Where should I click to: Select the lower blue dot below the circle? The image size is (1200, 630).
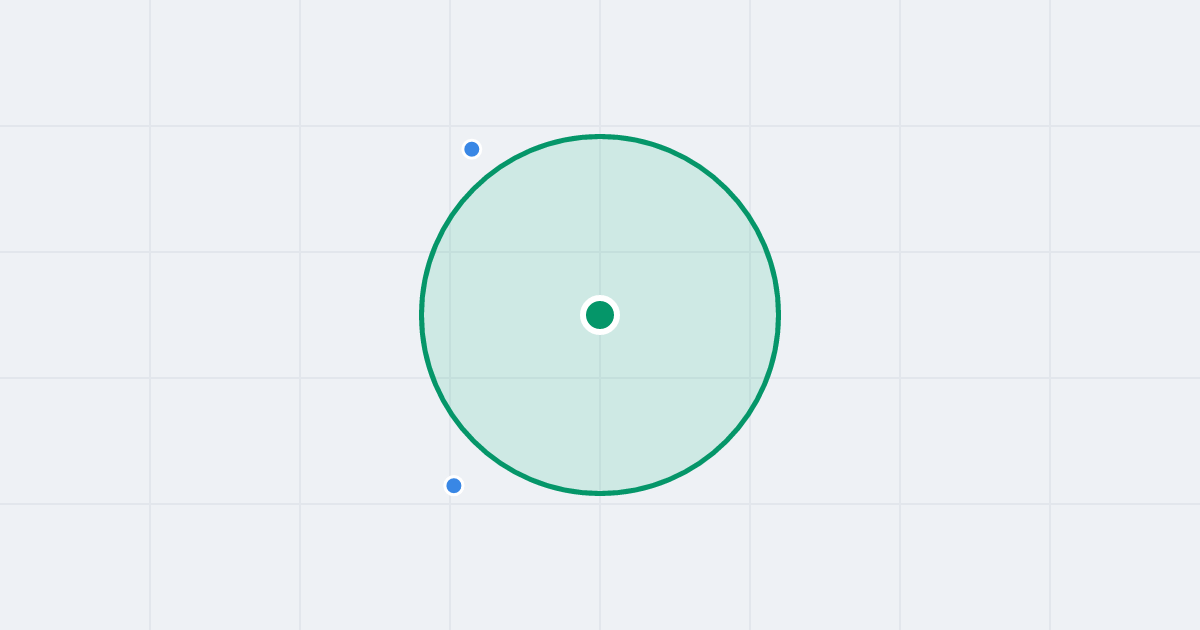pos(454,485)
